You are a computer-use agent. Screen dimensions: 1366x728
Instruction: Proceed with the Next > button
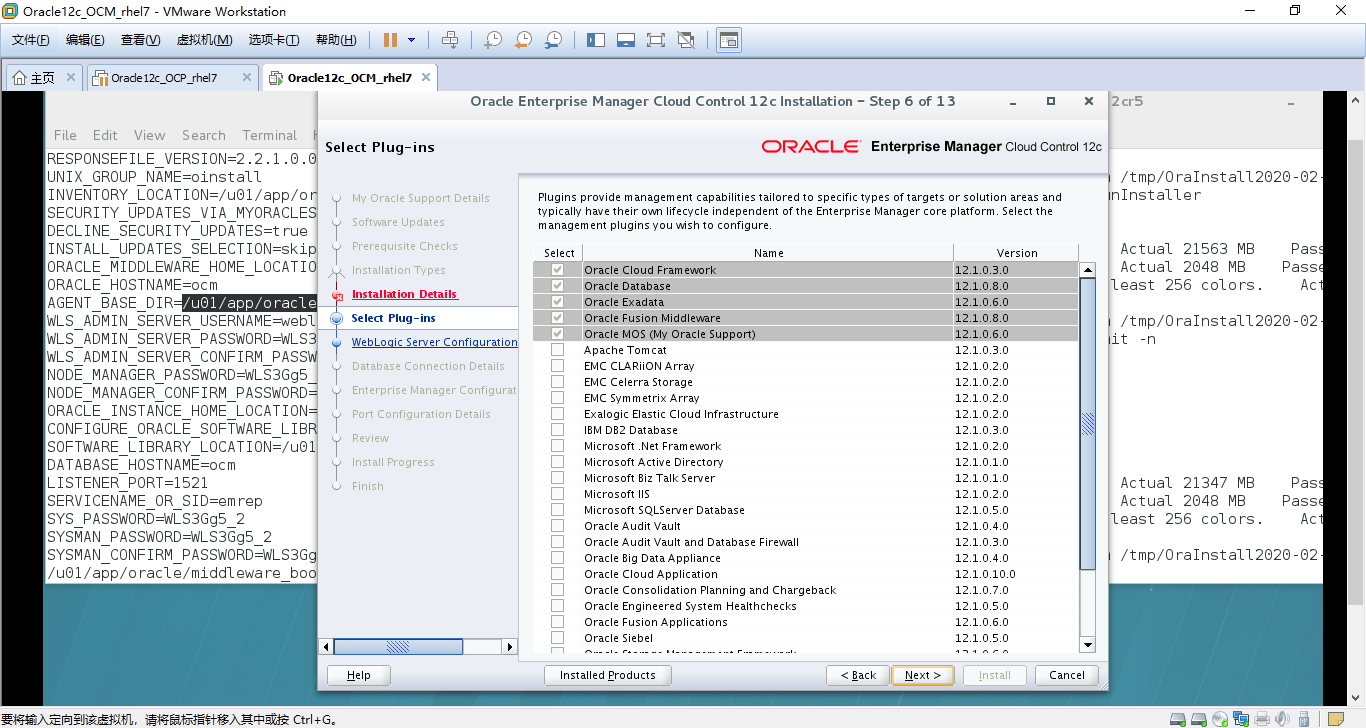tap(923, 675)
